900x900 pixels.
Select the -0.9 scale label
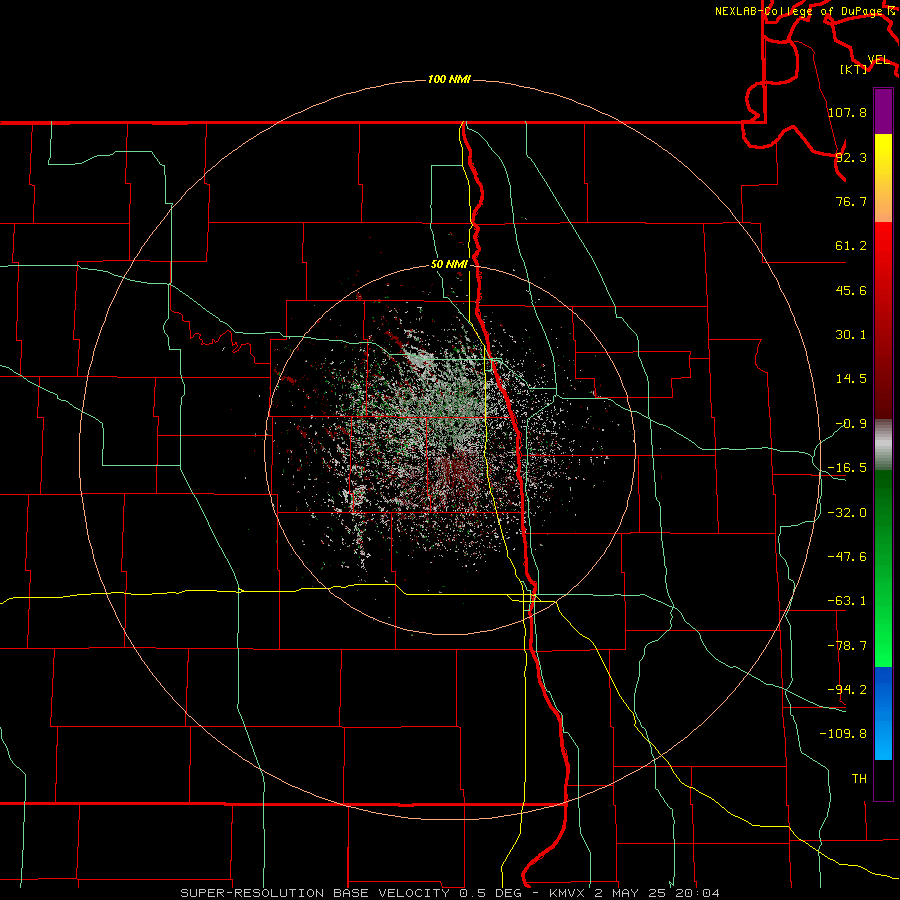point(851,424)
